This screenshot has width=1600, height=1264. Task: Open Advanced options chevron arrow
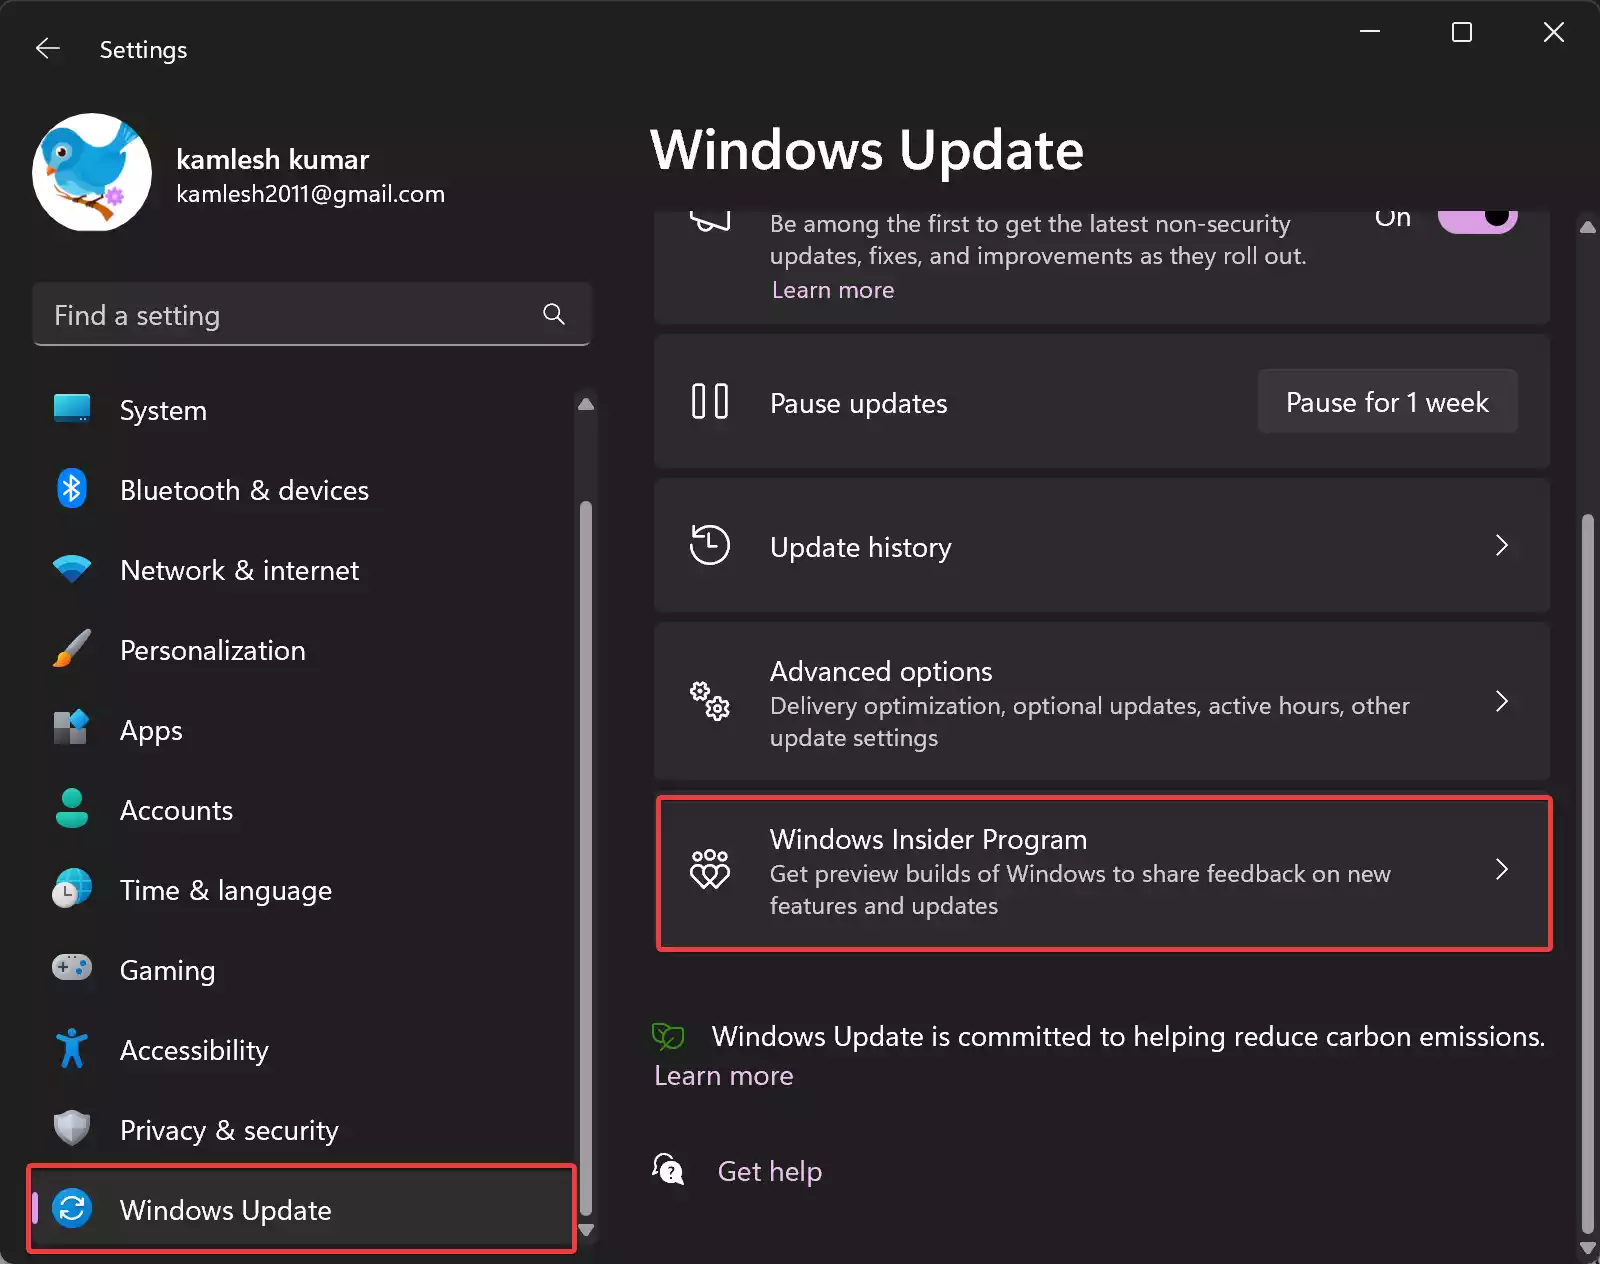[1501, 701]
